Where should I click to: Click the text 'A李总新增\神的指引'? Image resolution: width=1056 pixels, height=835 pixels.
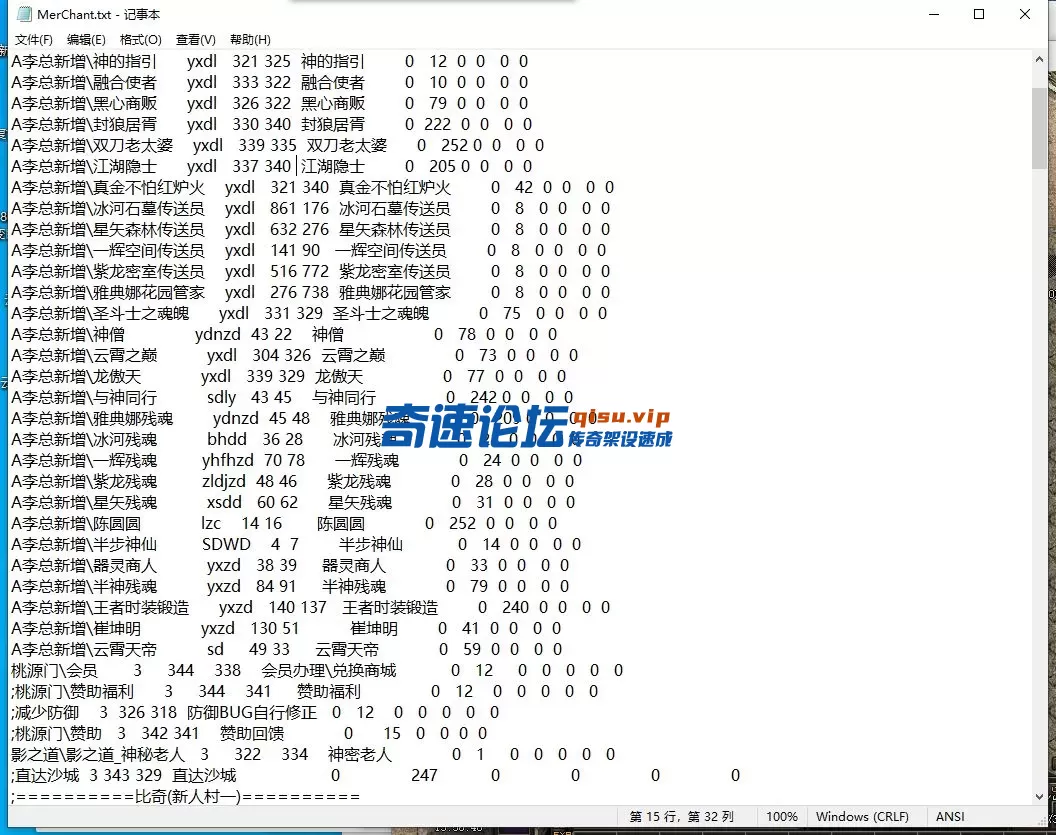[84, 61]
